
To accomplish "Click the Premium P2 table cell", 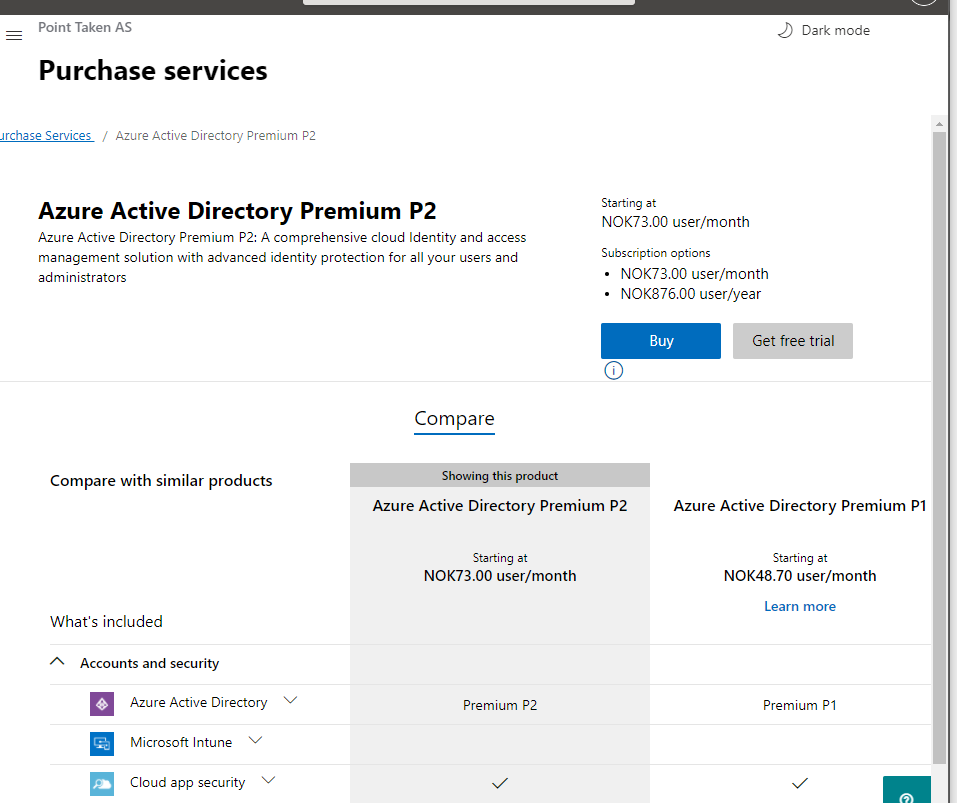I will click(x=500, y=705).
